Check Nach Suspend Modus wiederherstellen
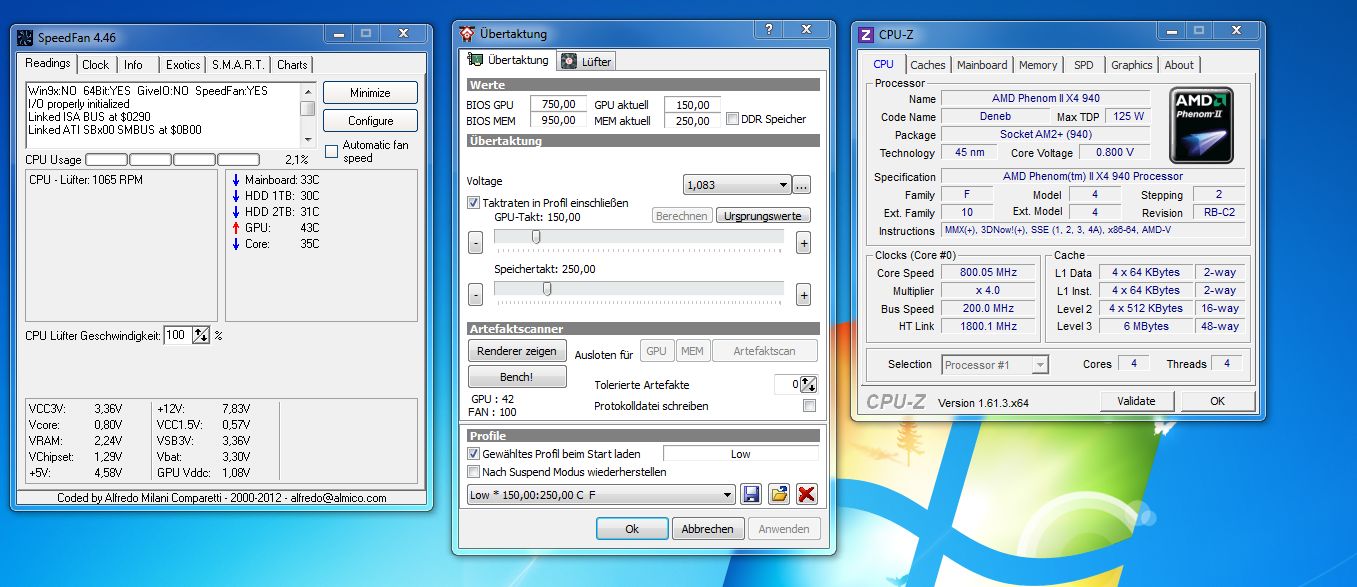This screenshot has width=1357, height=587. [474, 472]
